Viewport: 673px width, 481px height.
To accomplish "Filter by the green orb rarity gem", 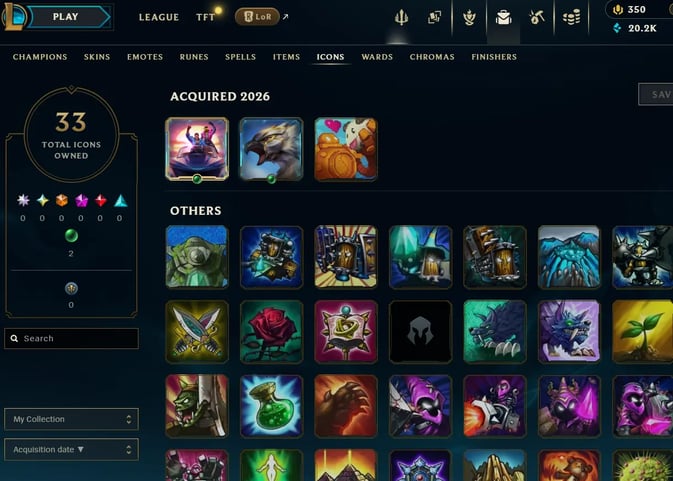I will point(71,236).
